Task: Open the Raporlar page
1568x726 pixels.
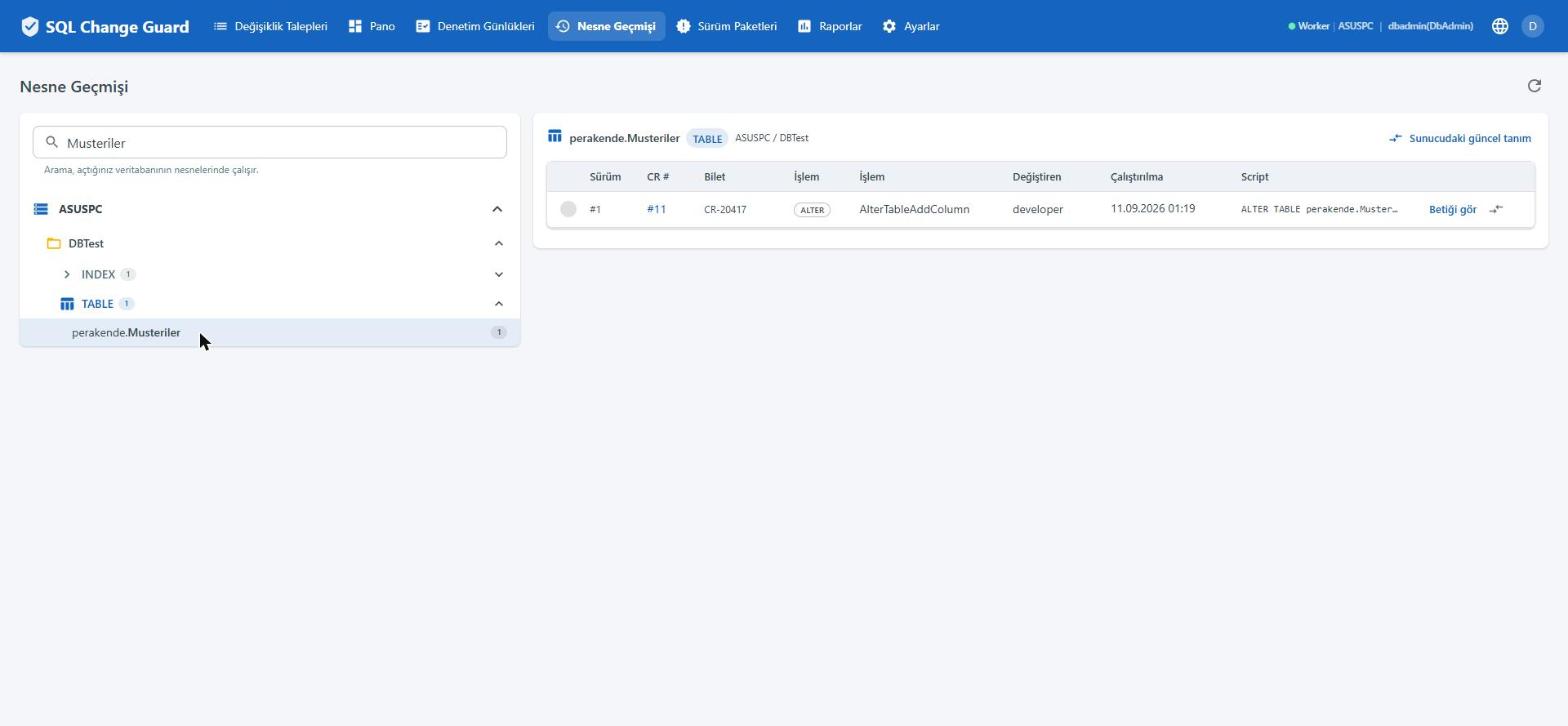Action: coord(830,26)
